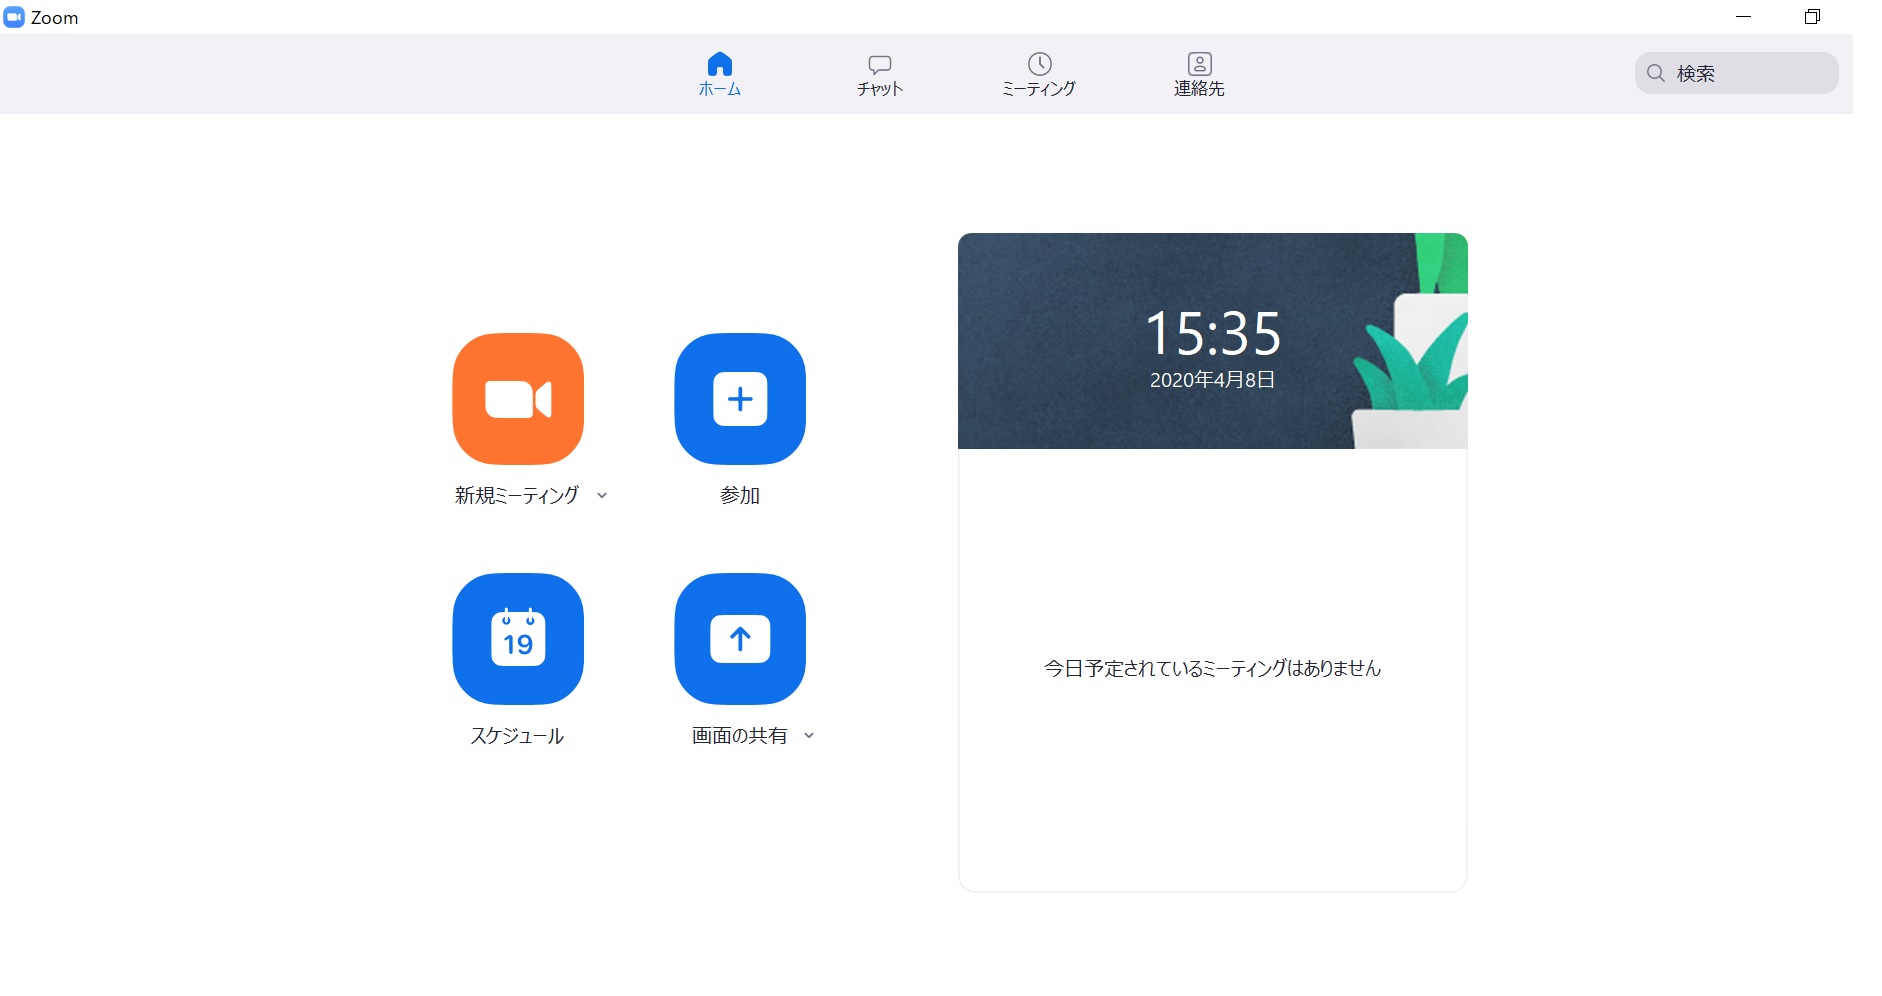Open the スケジュール calendar icon
This screenshot has width=1882, height=996.
[518, 638]
